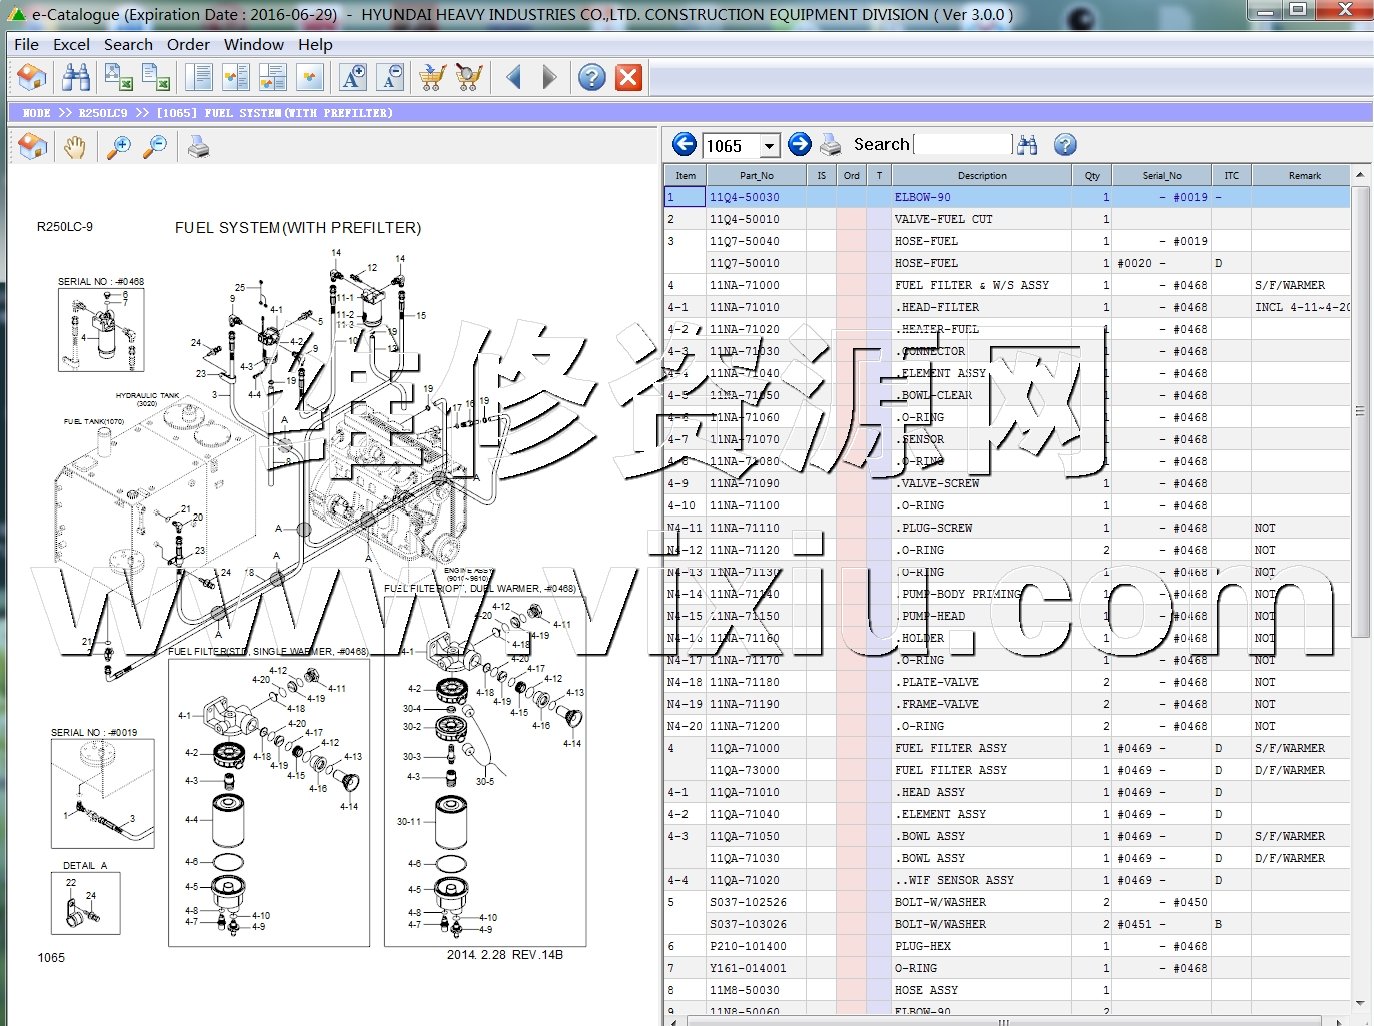Zoom in on the fuel system diagram
The image size is (1374, 1026).
(119, 148)
